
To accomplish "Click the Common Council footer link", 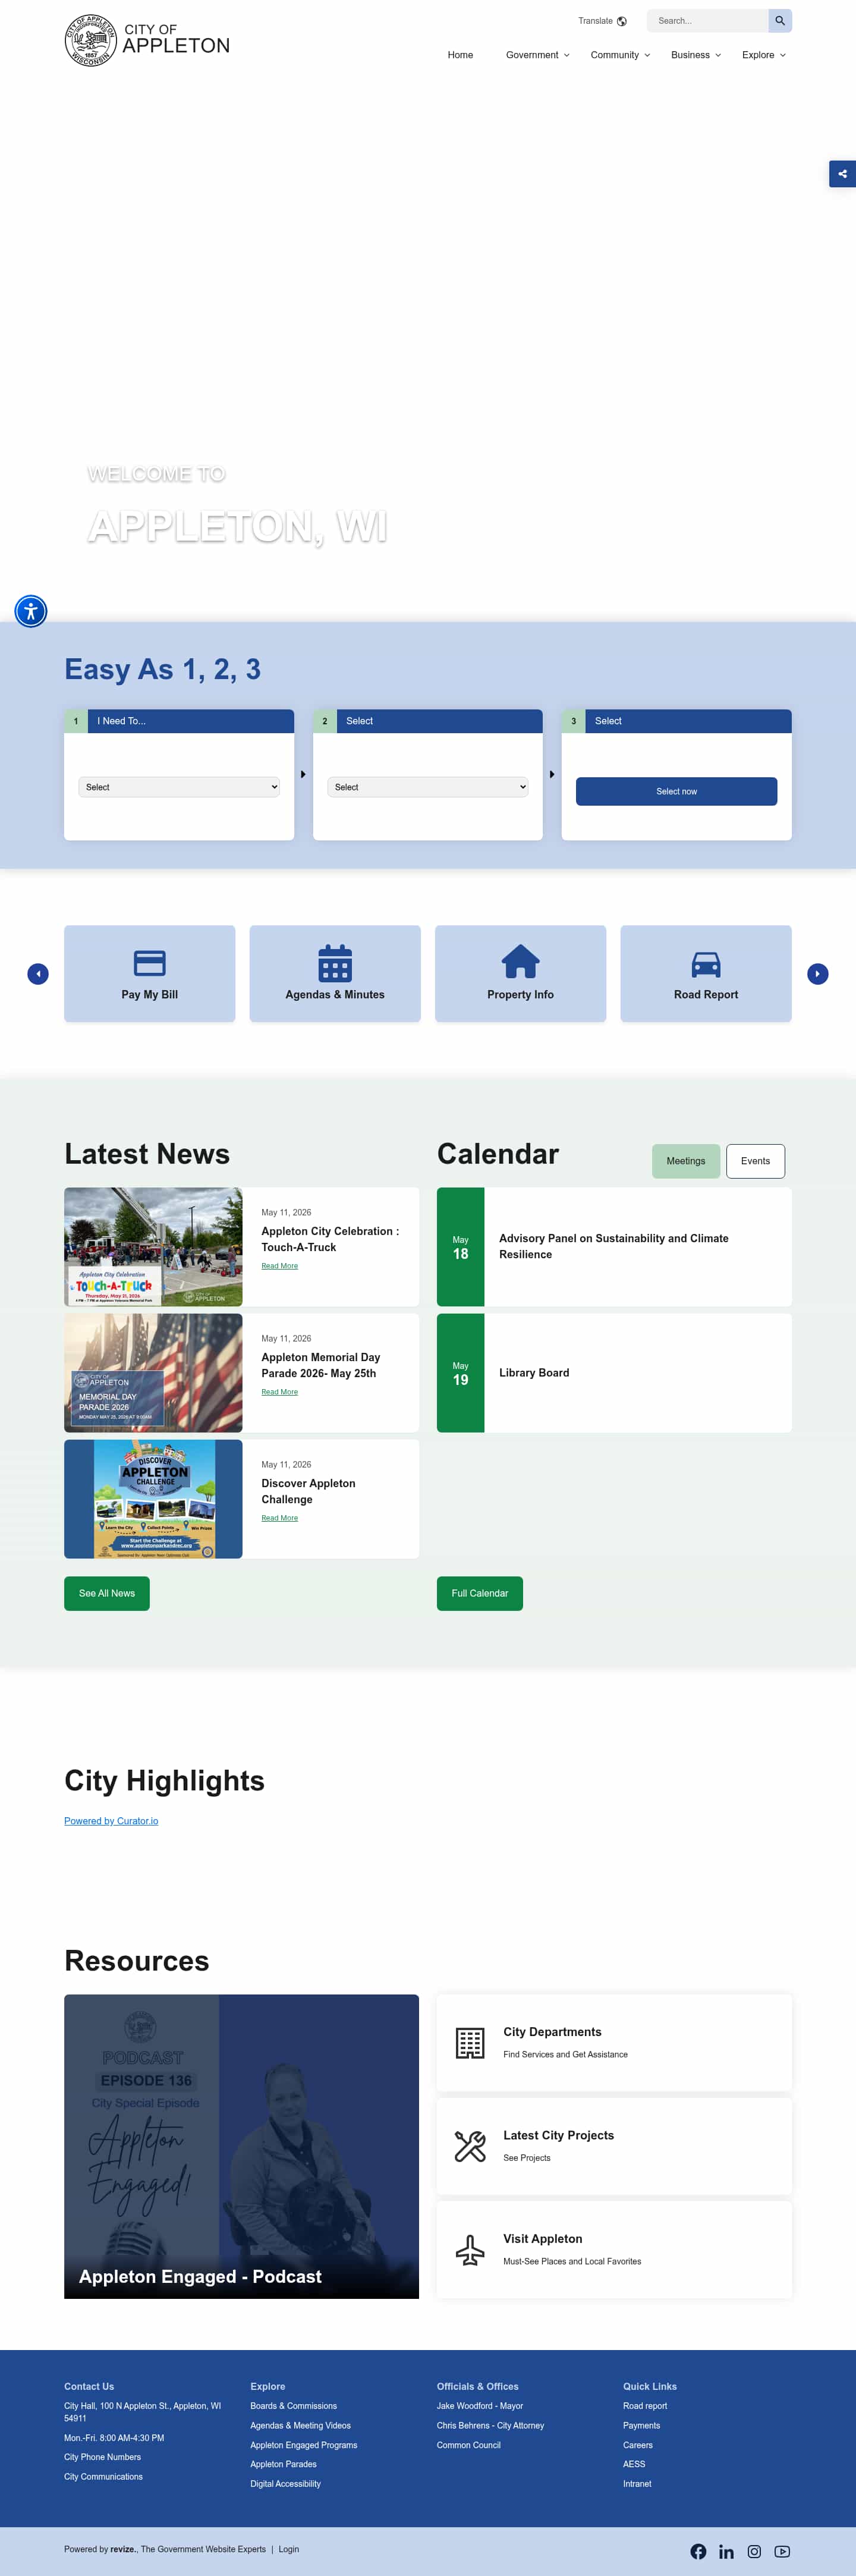I will click(x=468, y=2445).
